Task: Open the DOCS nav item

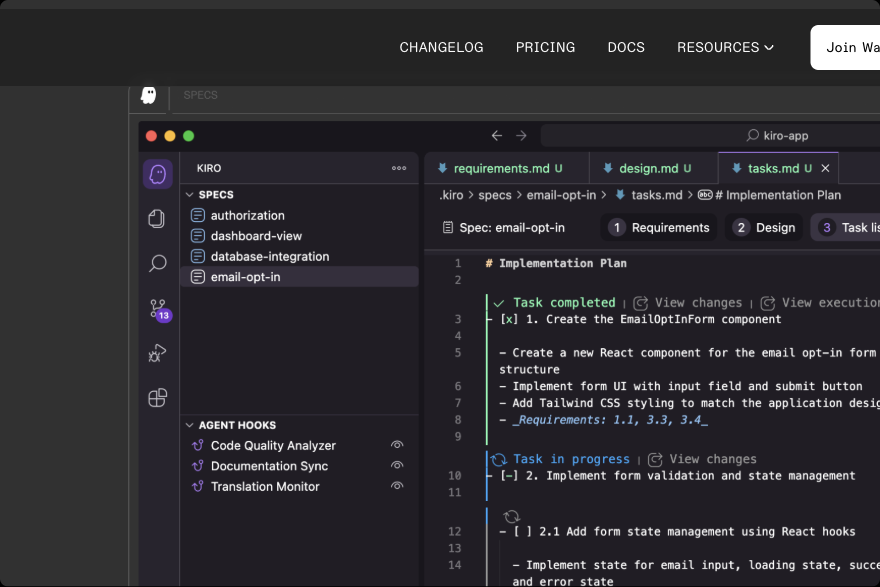Action: [626, 47]
